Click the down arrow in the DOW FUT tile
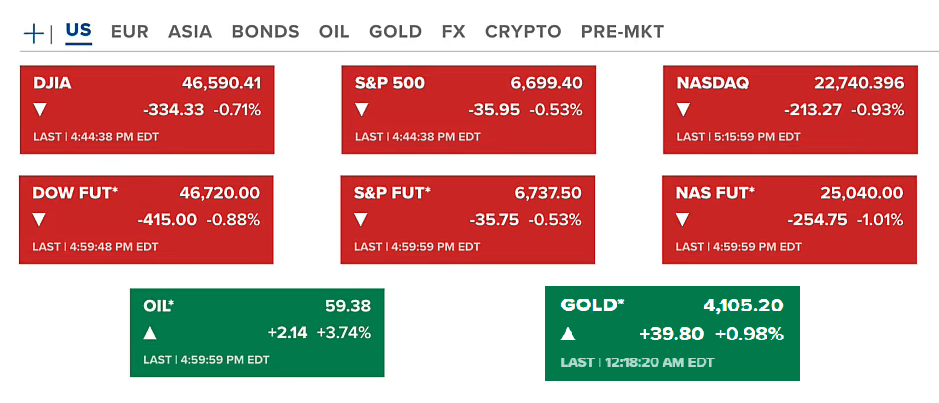This screenshot has height=403, width=939. pyautogui.click(x=39, y=220)
